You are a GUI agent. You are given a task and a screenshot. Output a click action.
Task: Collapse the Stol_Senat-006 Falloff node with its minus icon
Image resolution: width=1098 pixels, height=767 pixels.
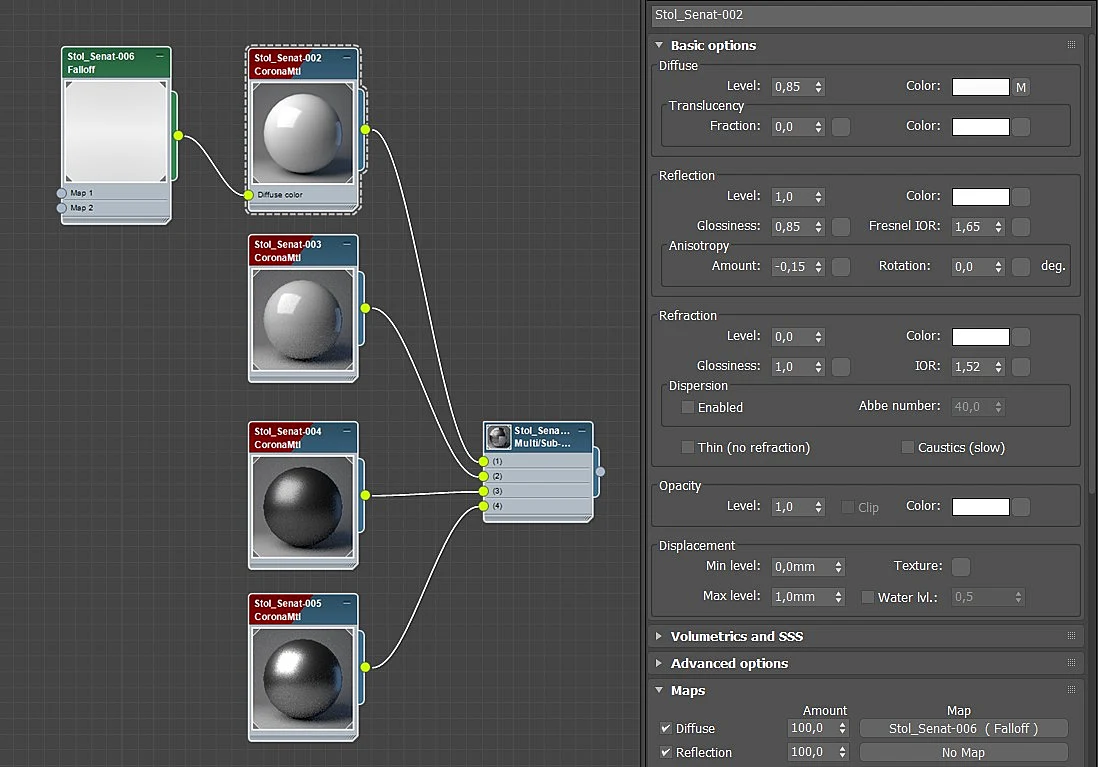pyautogui.click(x=160, y=55)
